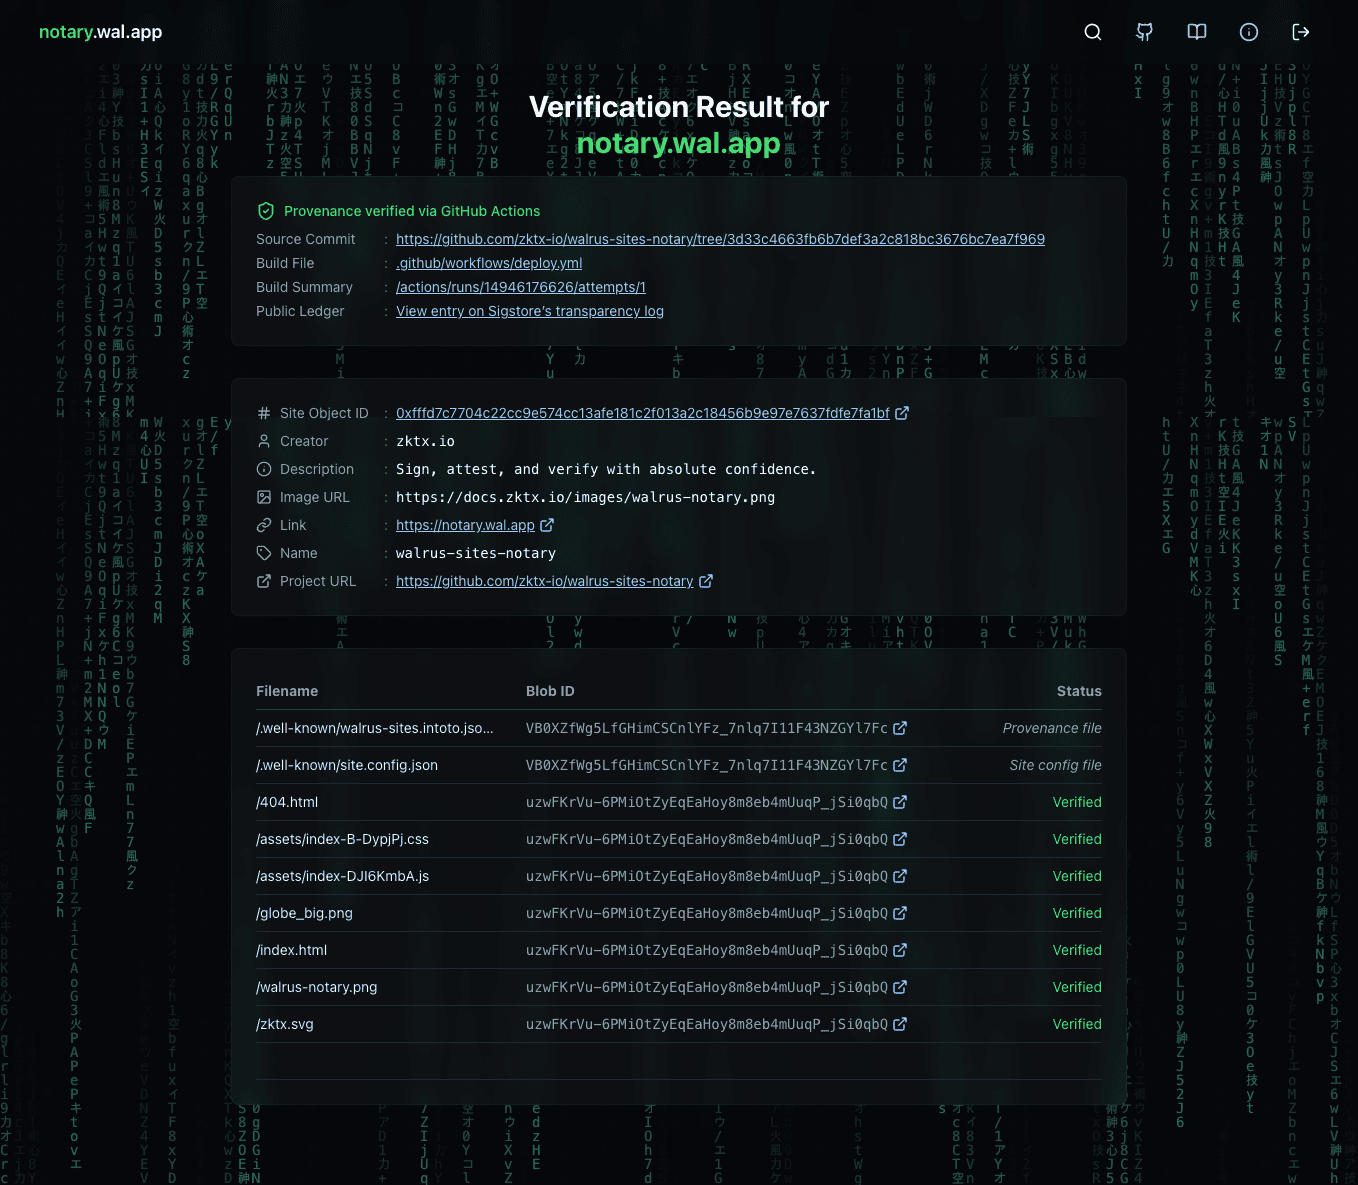Click Verified status for /zktx.svg
Screen dimensions: 1358x1185
pos(1077,1024)
